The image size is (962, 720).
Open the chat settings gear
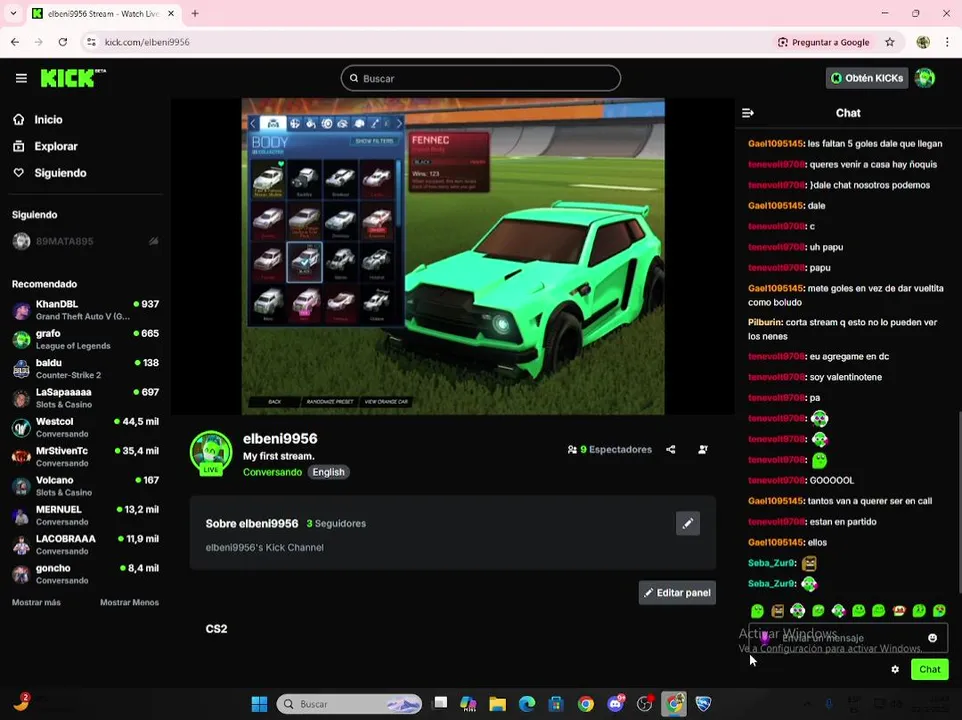[895, 669]
